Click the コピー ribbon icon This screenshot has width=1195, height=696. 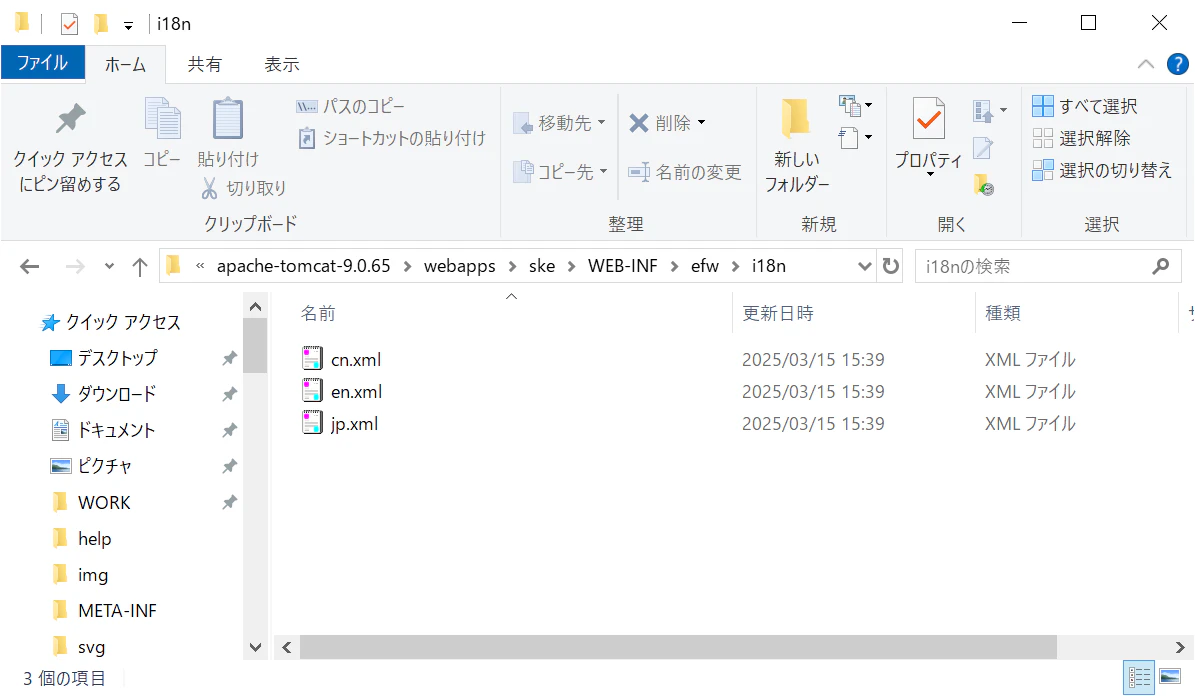(x=162, y=132)
